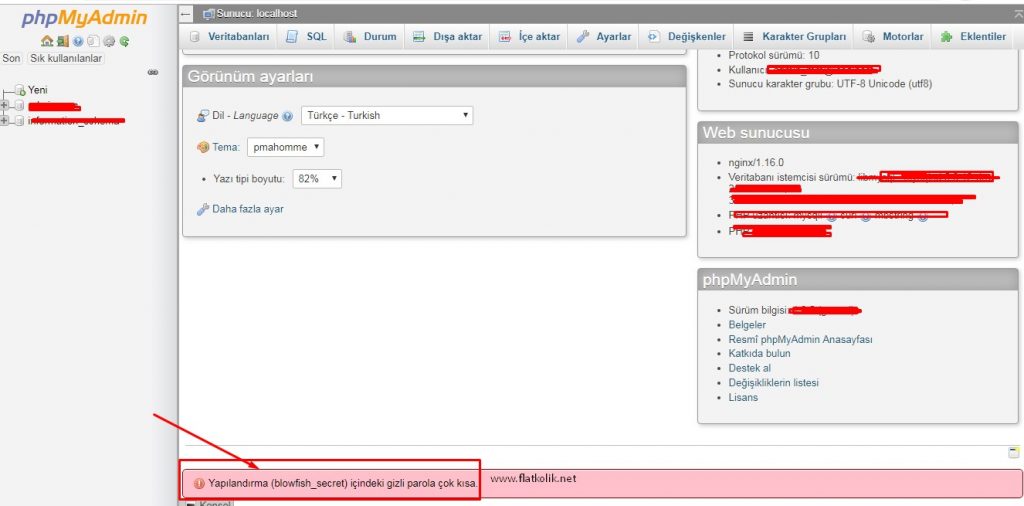Viewport: 1024px width, 506px height.
Task: Open Resmî phpMyAdmin Anasayfası link
Action: 800,340
